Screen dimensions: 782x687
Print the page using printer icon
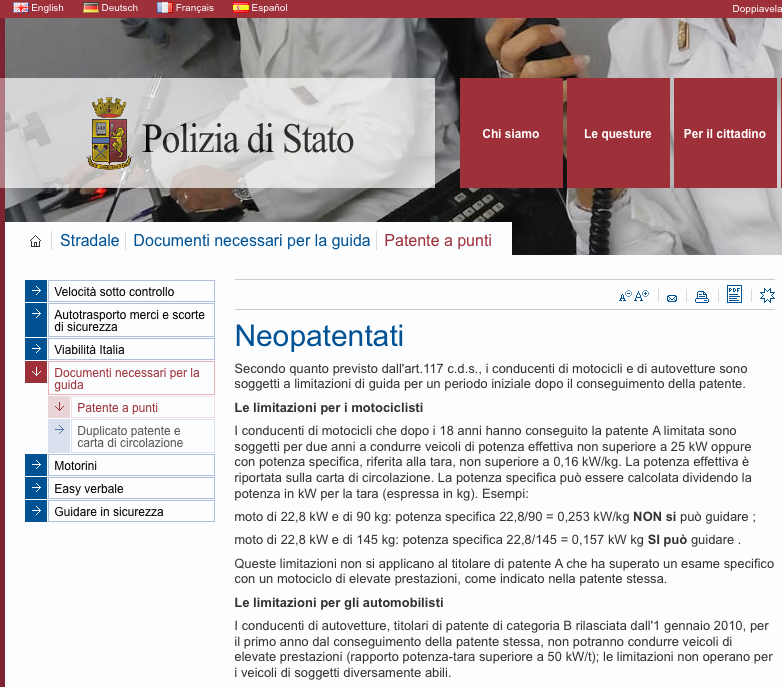(702, 297)
